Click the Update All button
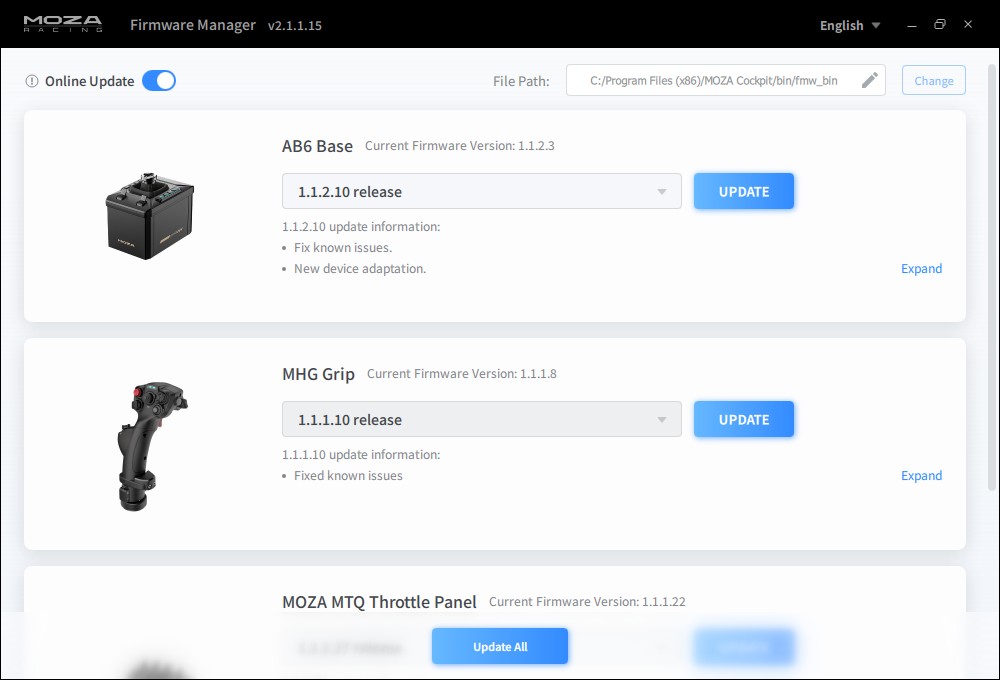 (499, 646)
